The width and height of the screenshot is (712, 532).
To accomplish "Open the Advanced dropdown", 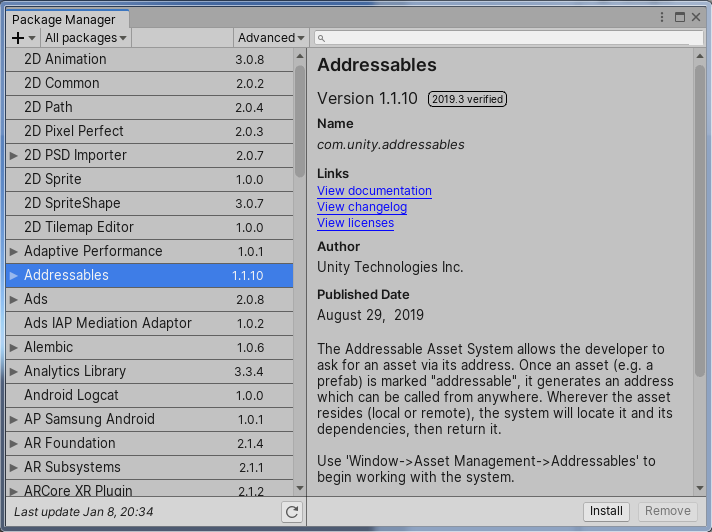I will 271,38.
